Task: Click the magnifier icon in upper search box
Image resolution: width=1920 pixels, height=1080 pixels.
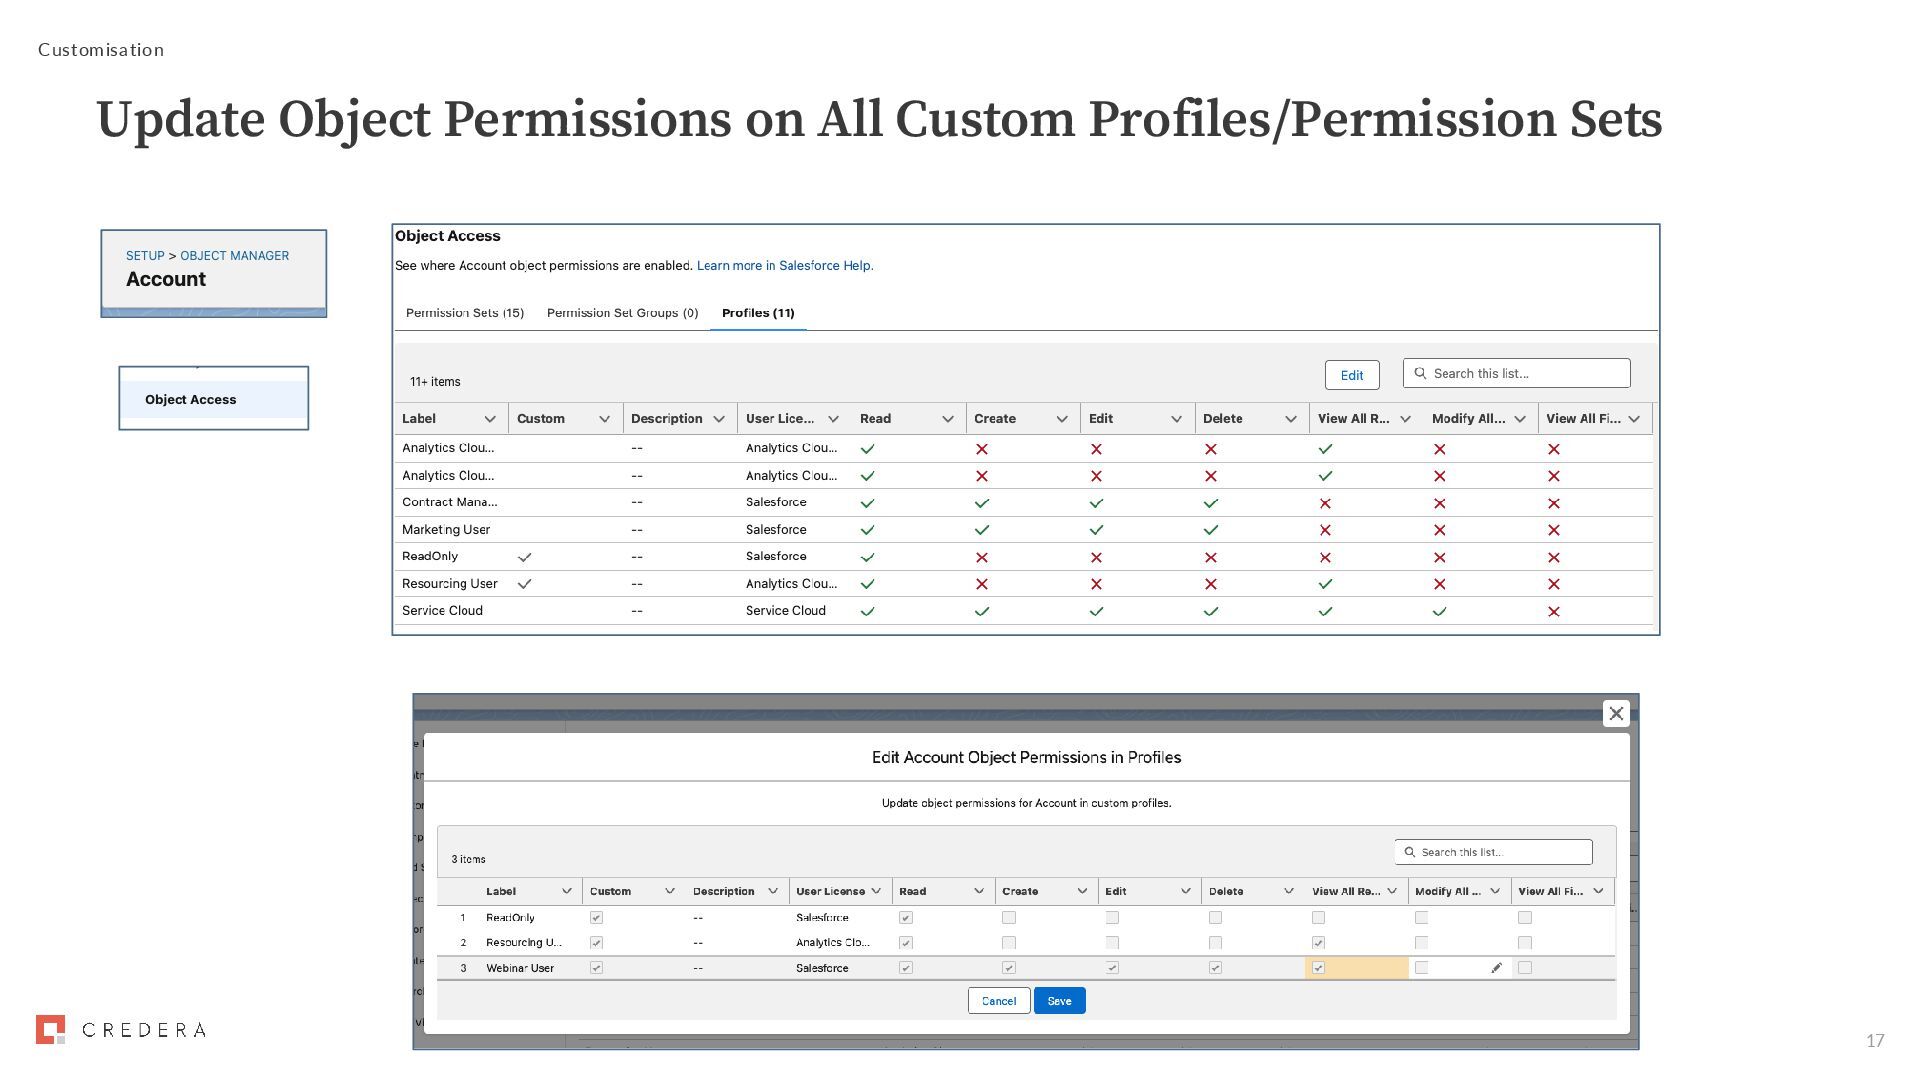Action: point(1420,373)
